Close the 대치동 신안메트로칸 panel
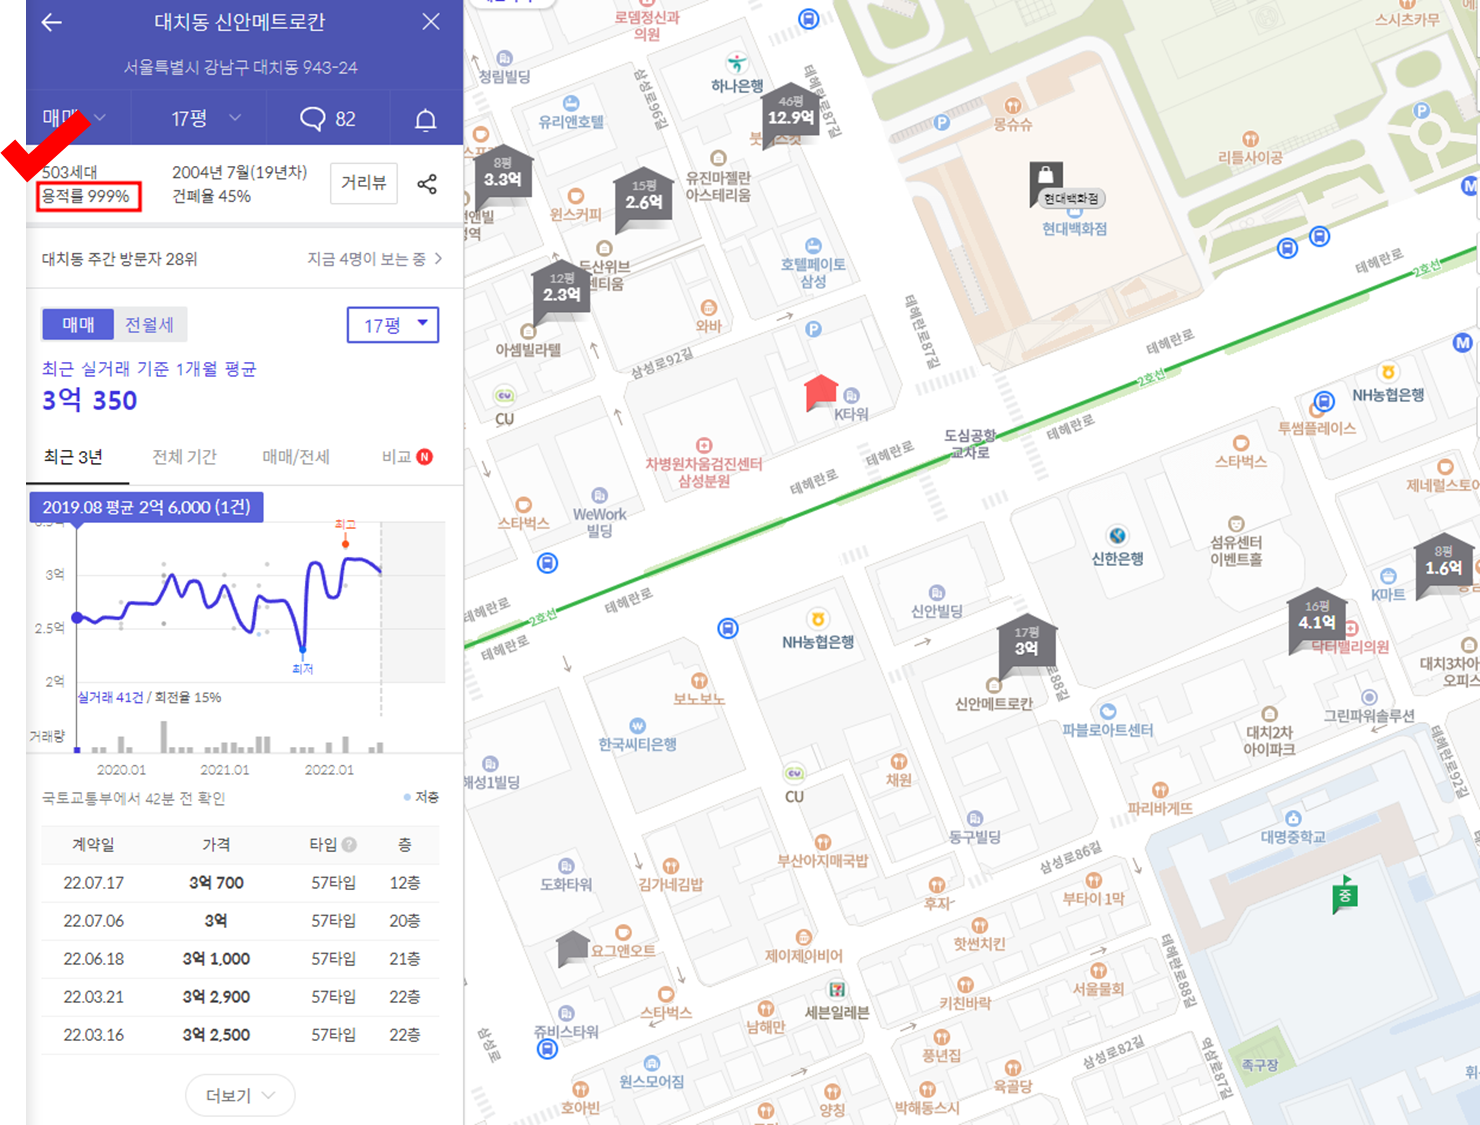 431,21
